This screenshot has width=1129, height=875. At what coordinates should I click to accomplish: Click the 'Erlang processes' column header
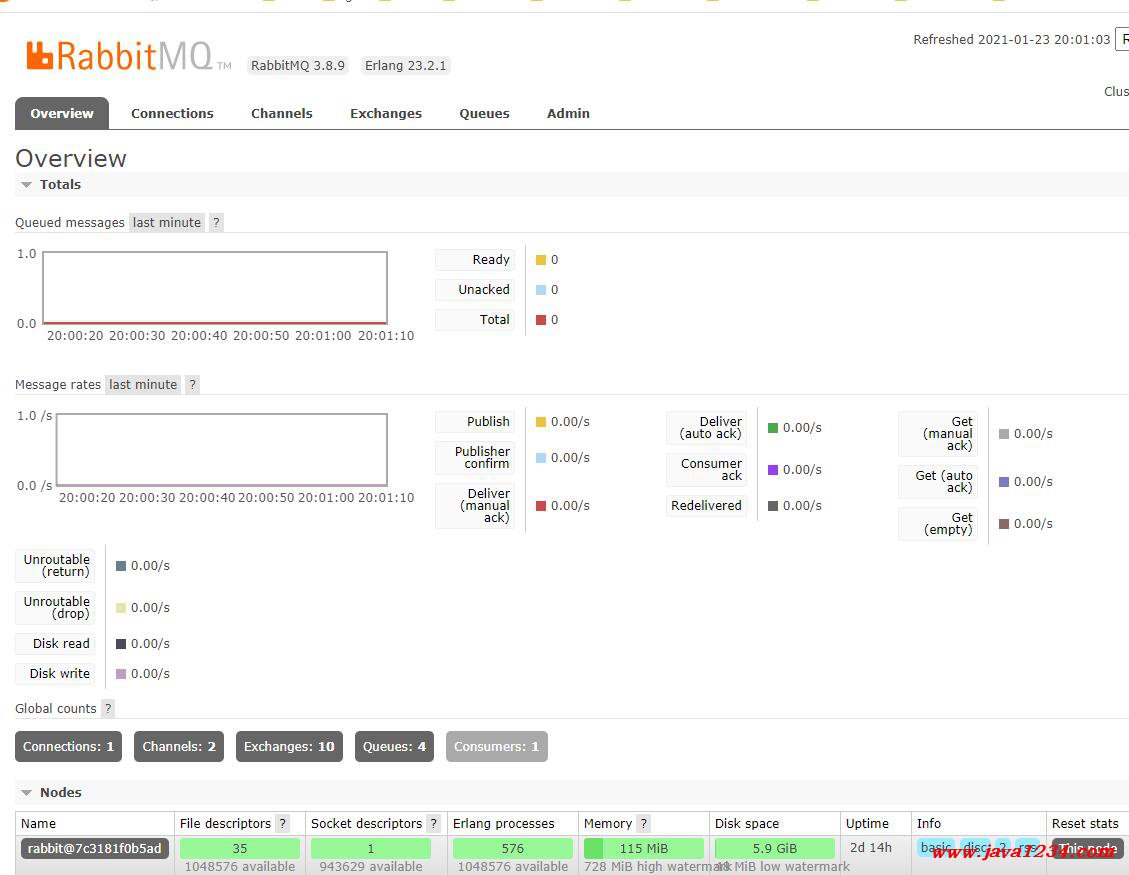(503, 823)
